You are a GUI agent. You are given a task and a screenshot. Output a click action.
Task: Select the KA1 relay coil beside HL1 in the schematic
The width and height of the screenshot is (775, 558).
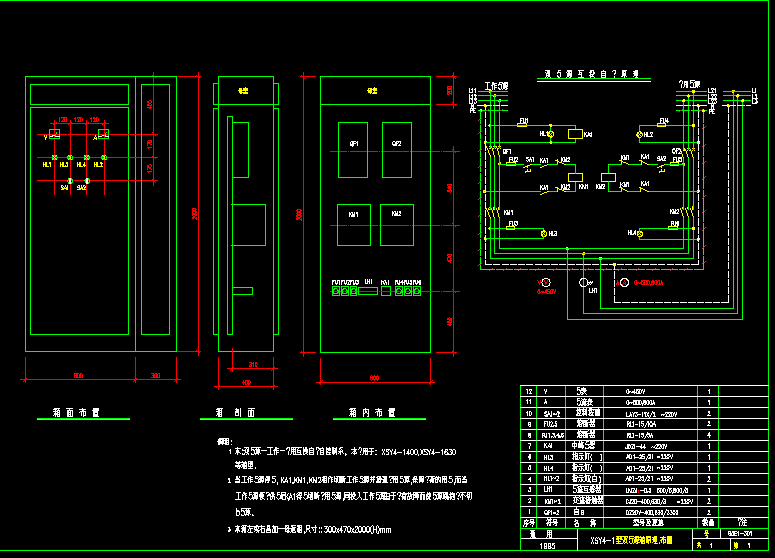(575, 133)
